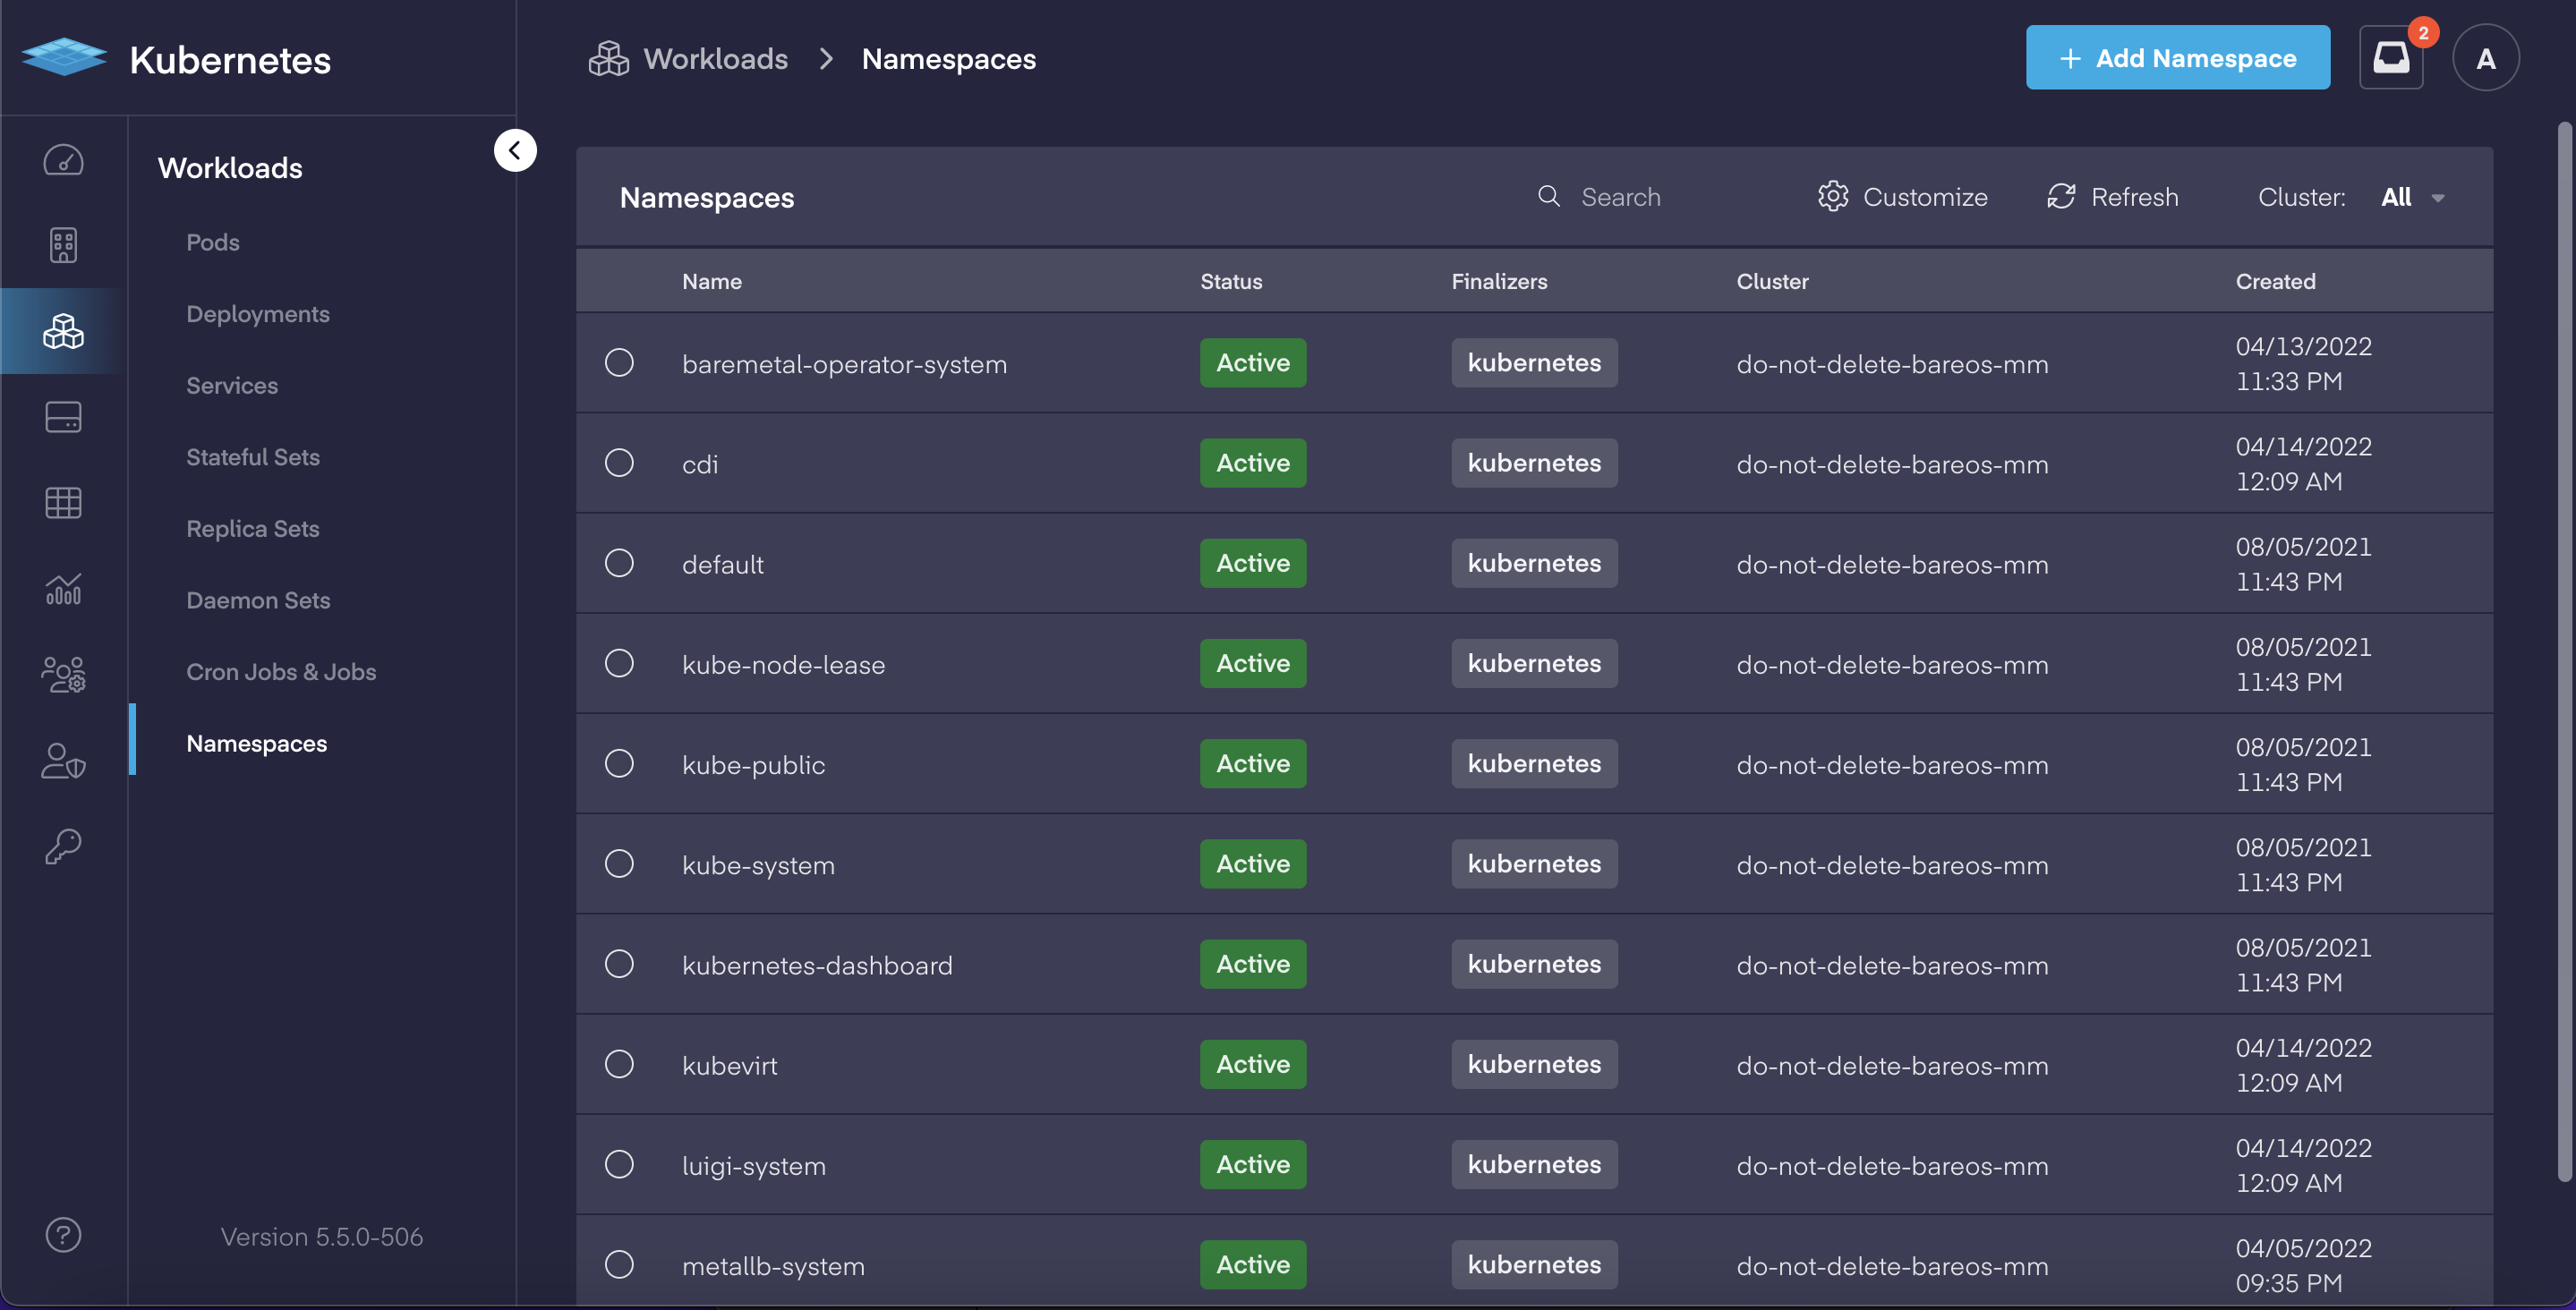Open the user management group icon in sidebar

[63, 674]
